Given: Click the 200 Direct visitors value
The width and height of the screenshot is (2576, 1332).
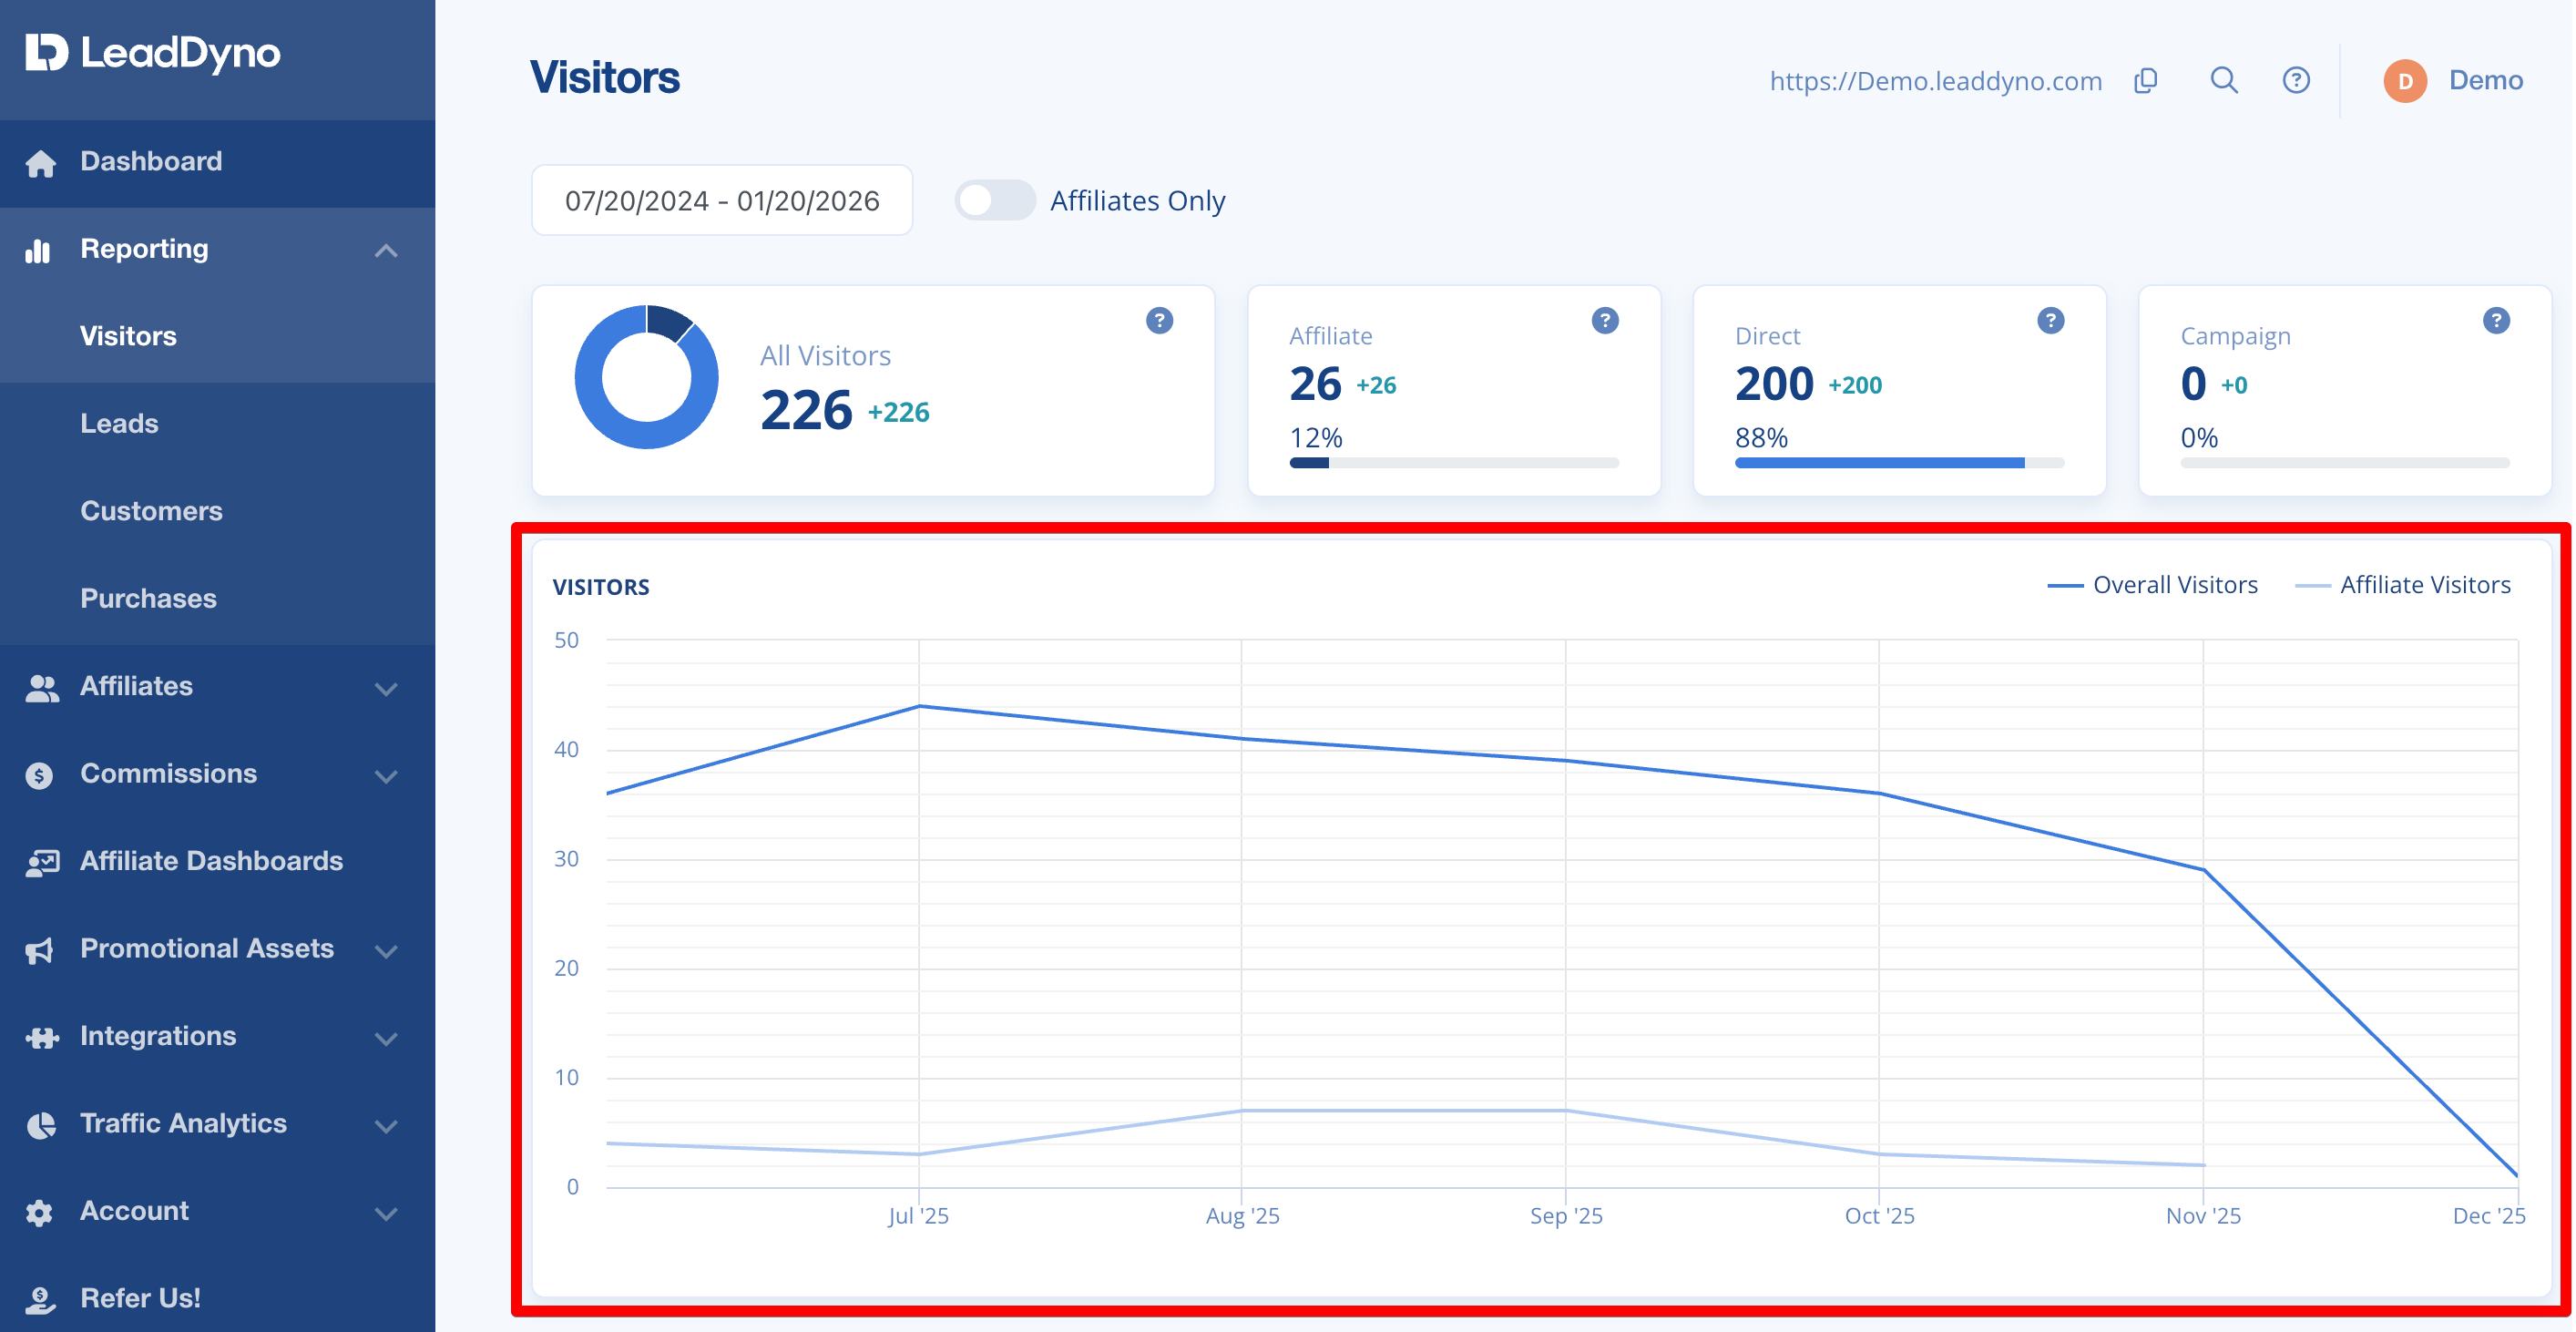Looking at the screenshot, I should [1774, 384].
